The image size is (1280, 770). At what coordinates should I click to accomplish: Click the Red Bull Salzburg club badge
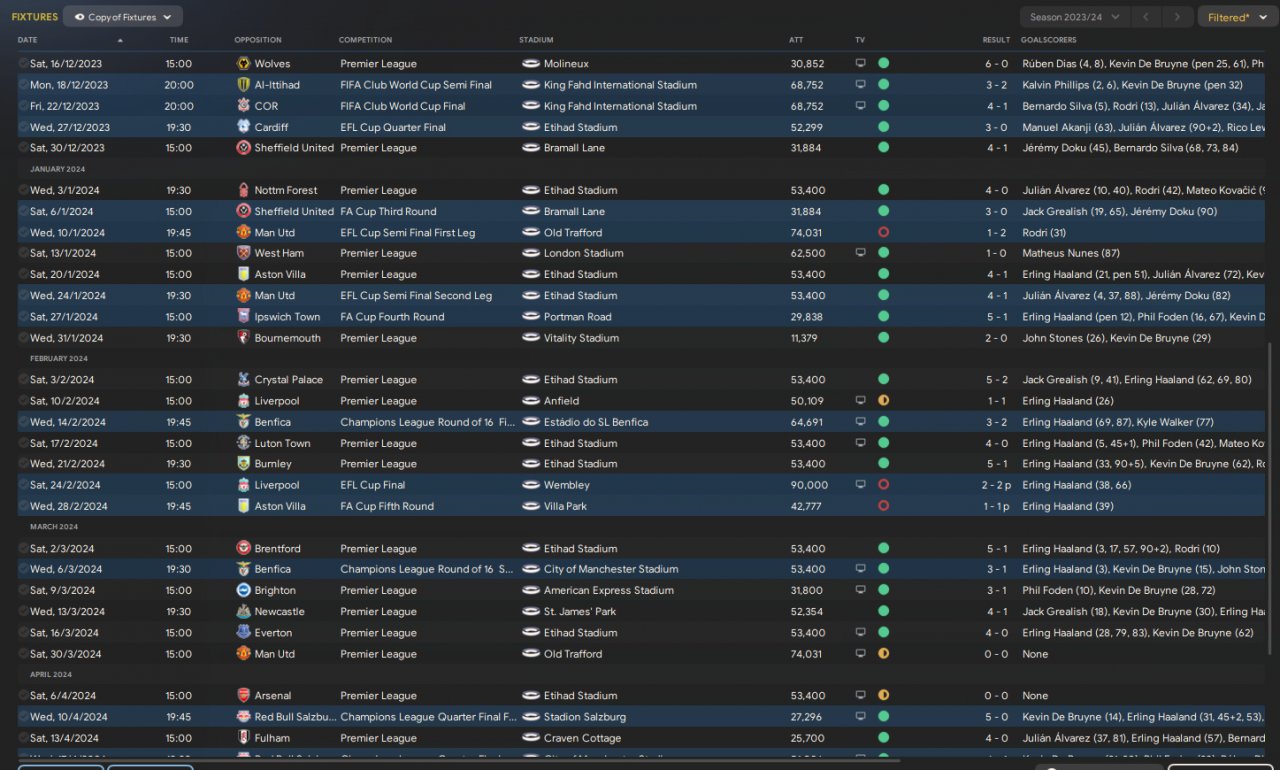(243, 717)
